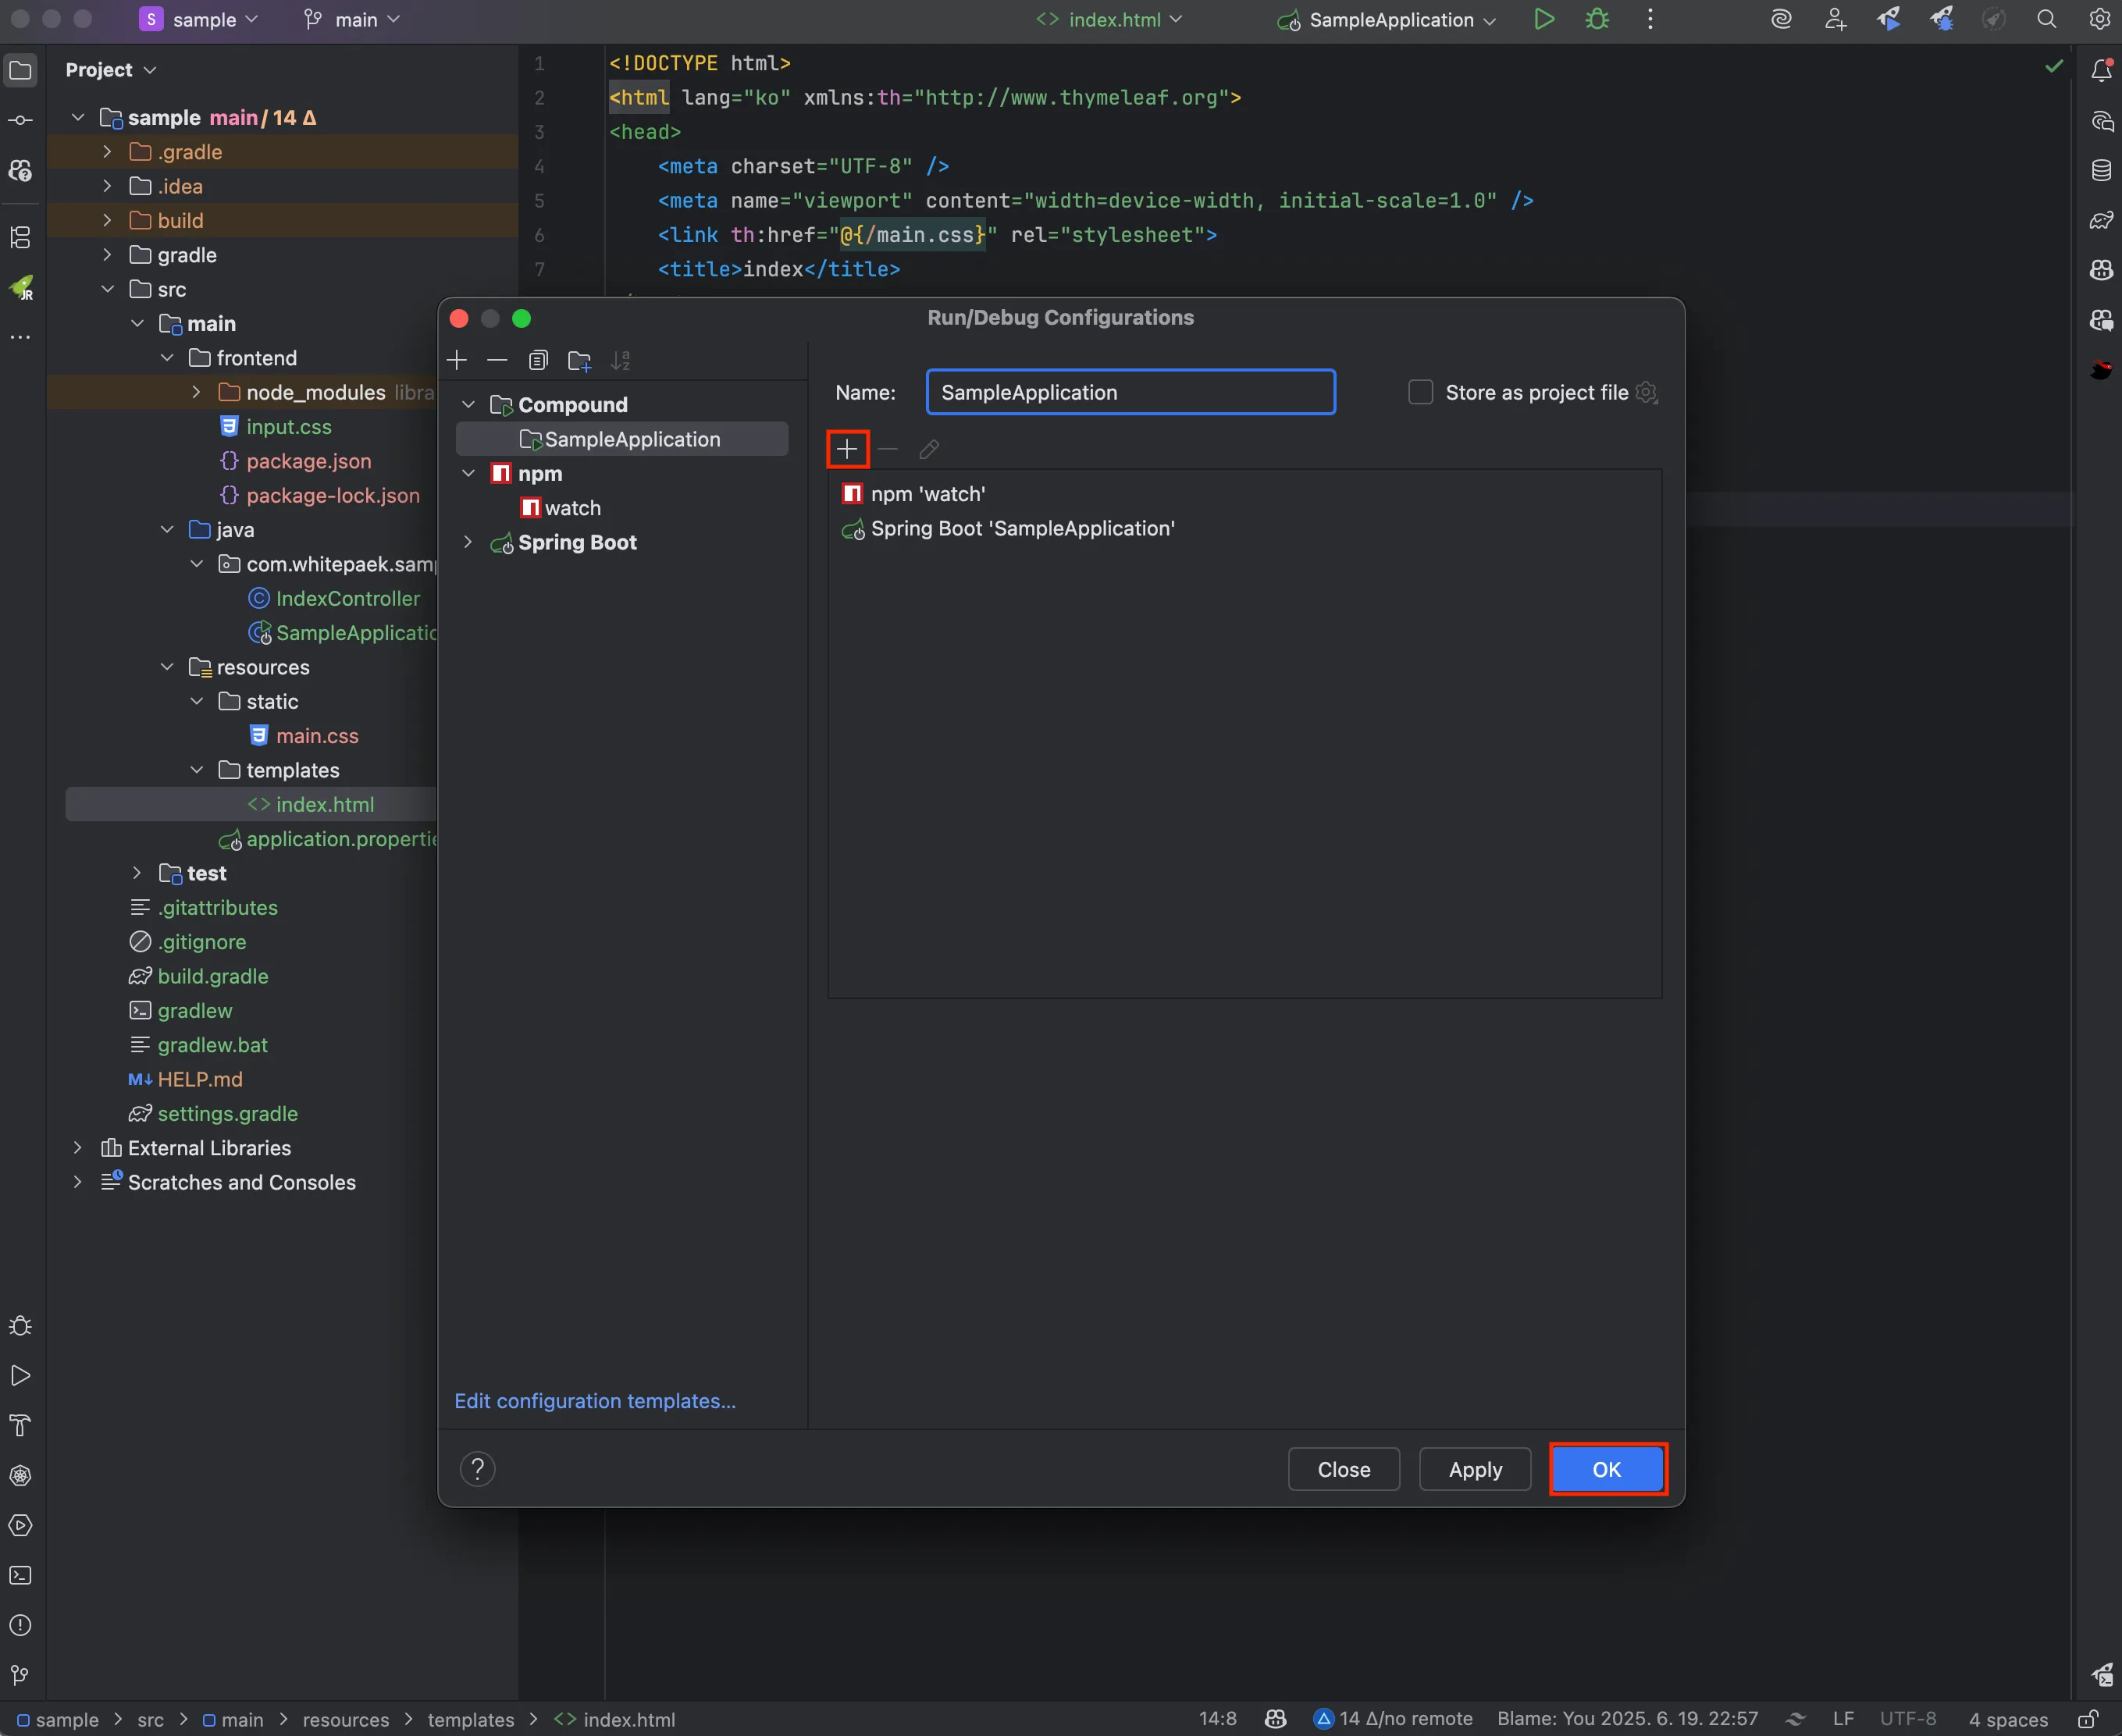The height and width of the screenshot is (1736, 2122).
Task: Expand the test folder
Action: pos(137,872)
